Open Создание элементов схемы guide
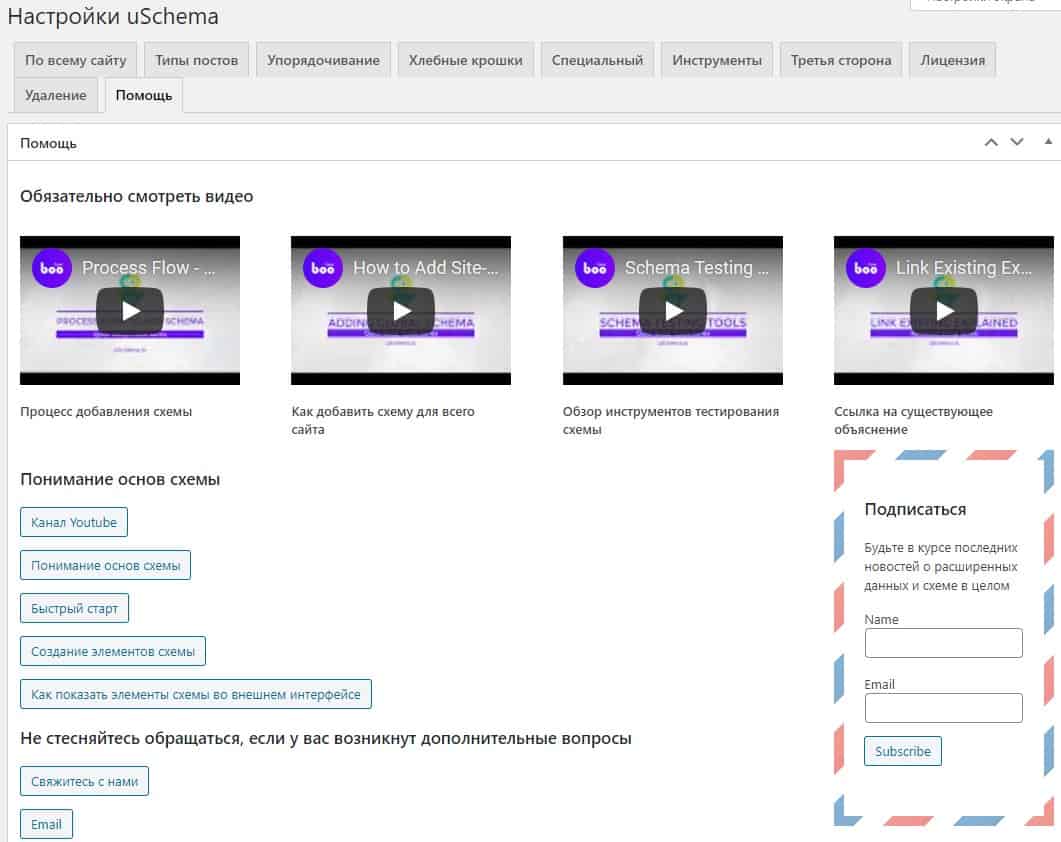This screenshot has height=842, width=1061. click(x=113, y=651)
